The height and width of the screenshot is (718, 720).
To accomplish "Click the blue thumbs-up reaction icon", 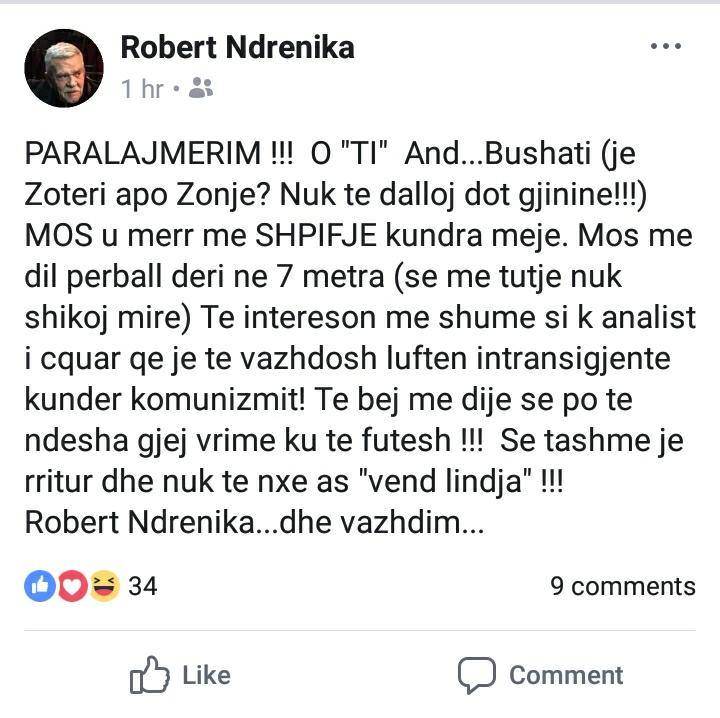I will 39,586.
